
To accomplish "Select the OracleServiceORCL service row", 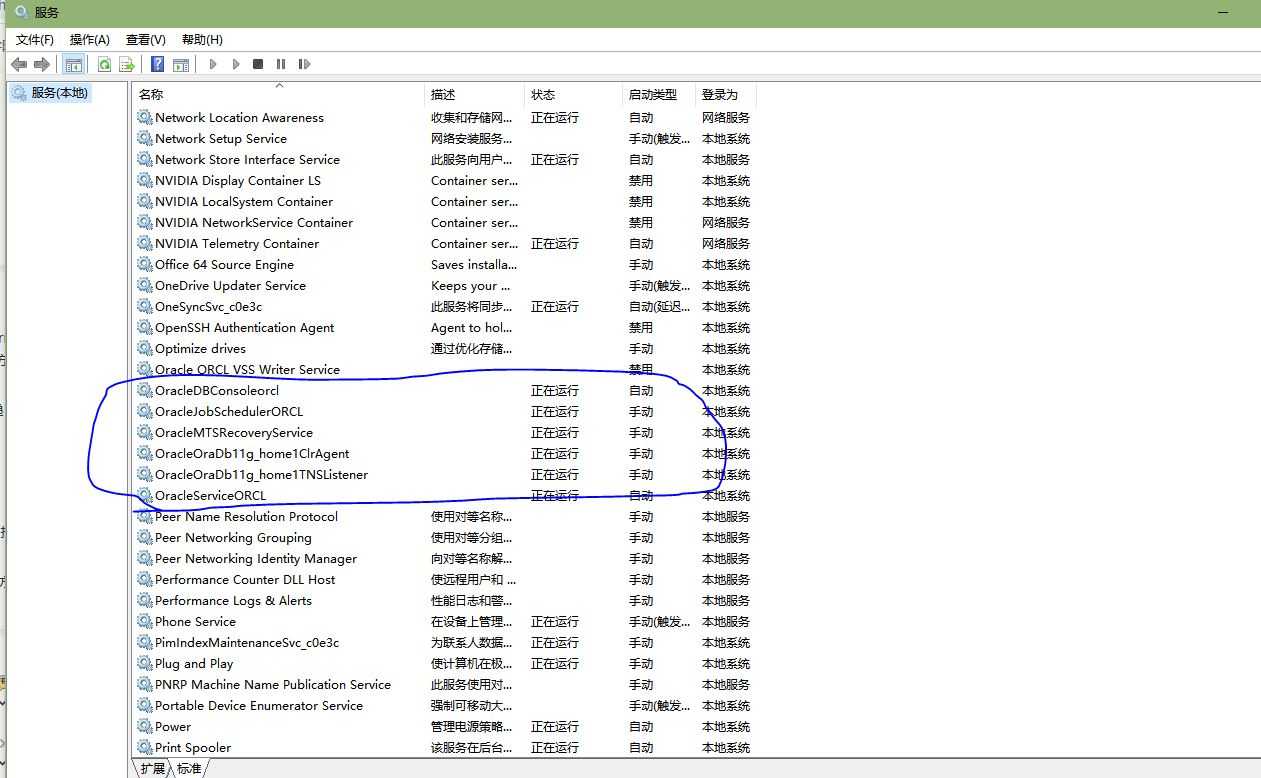I will pos(445,495).
